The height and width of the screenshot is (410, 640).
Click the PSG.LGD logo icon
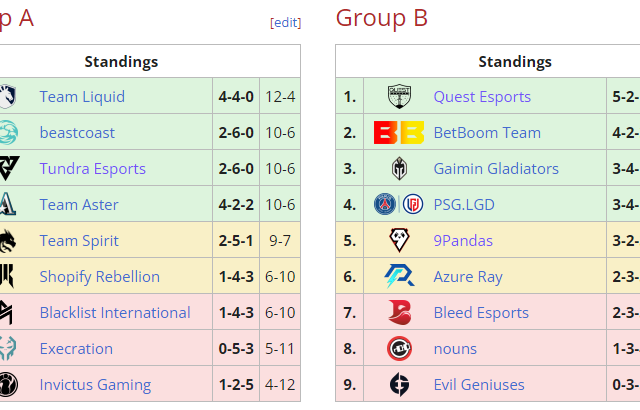(399, 205)
